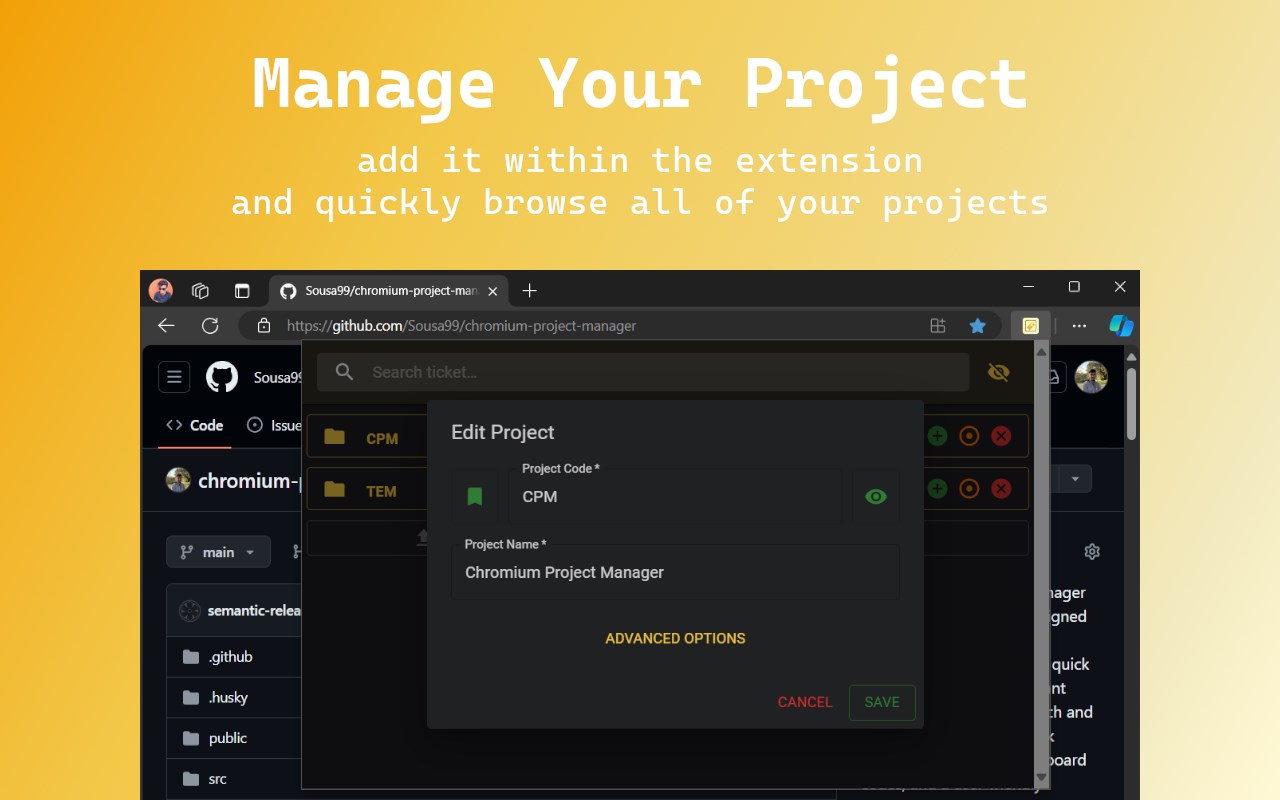Open the dropdown arrow beside the repository header

tap(1075, 479)
